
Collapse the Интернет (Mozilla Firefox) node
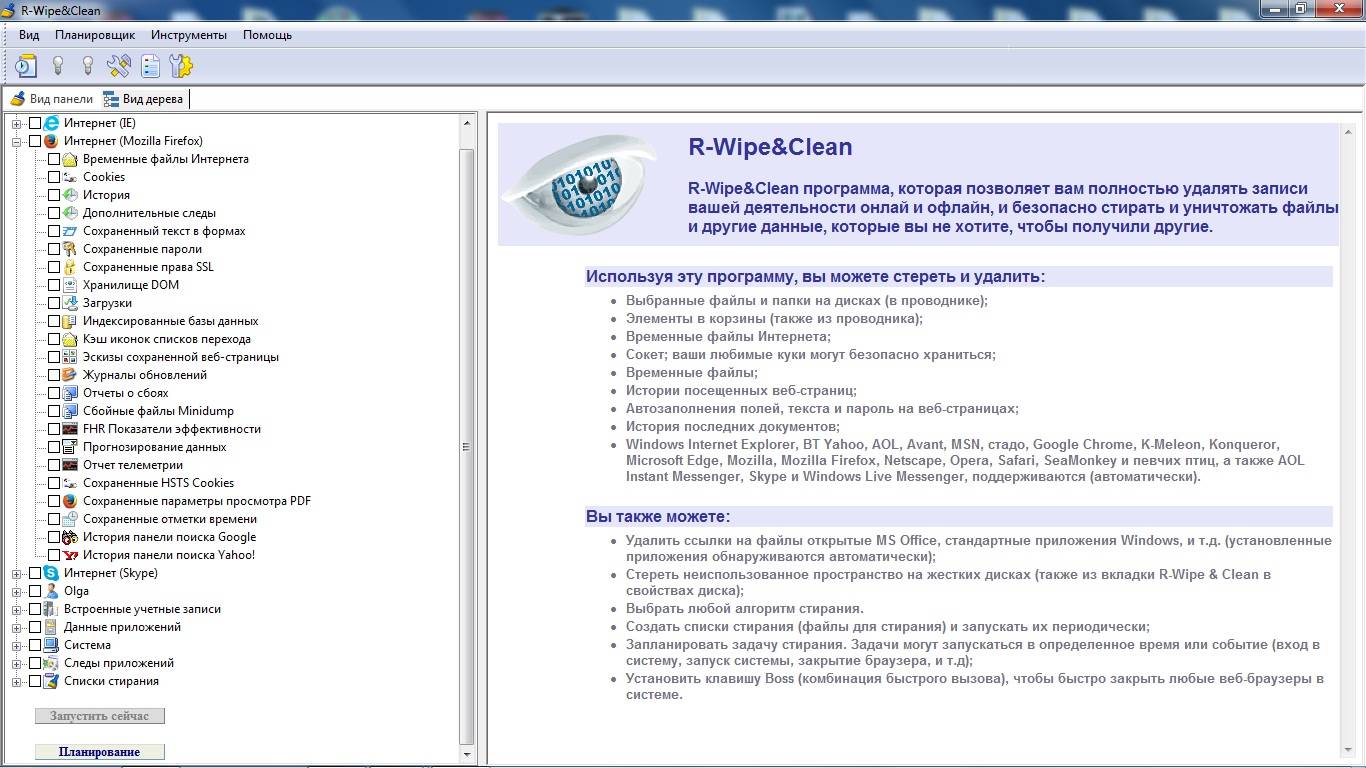point(16,141)
